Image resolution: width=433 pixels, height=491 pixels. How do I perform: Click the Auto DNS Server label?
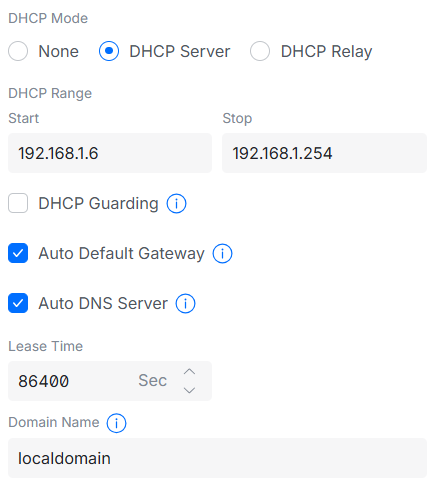(103, 303)
